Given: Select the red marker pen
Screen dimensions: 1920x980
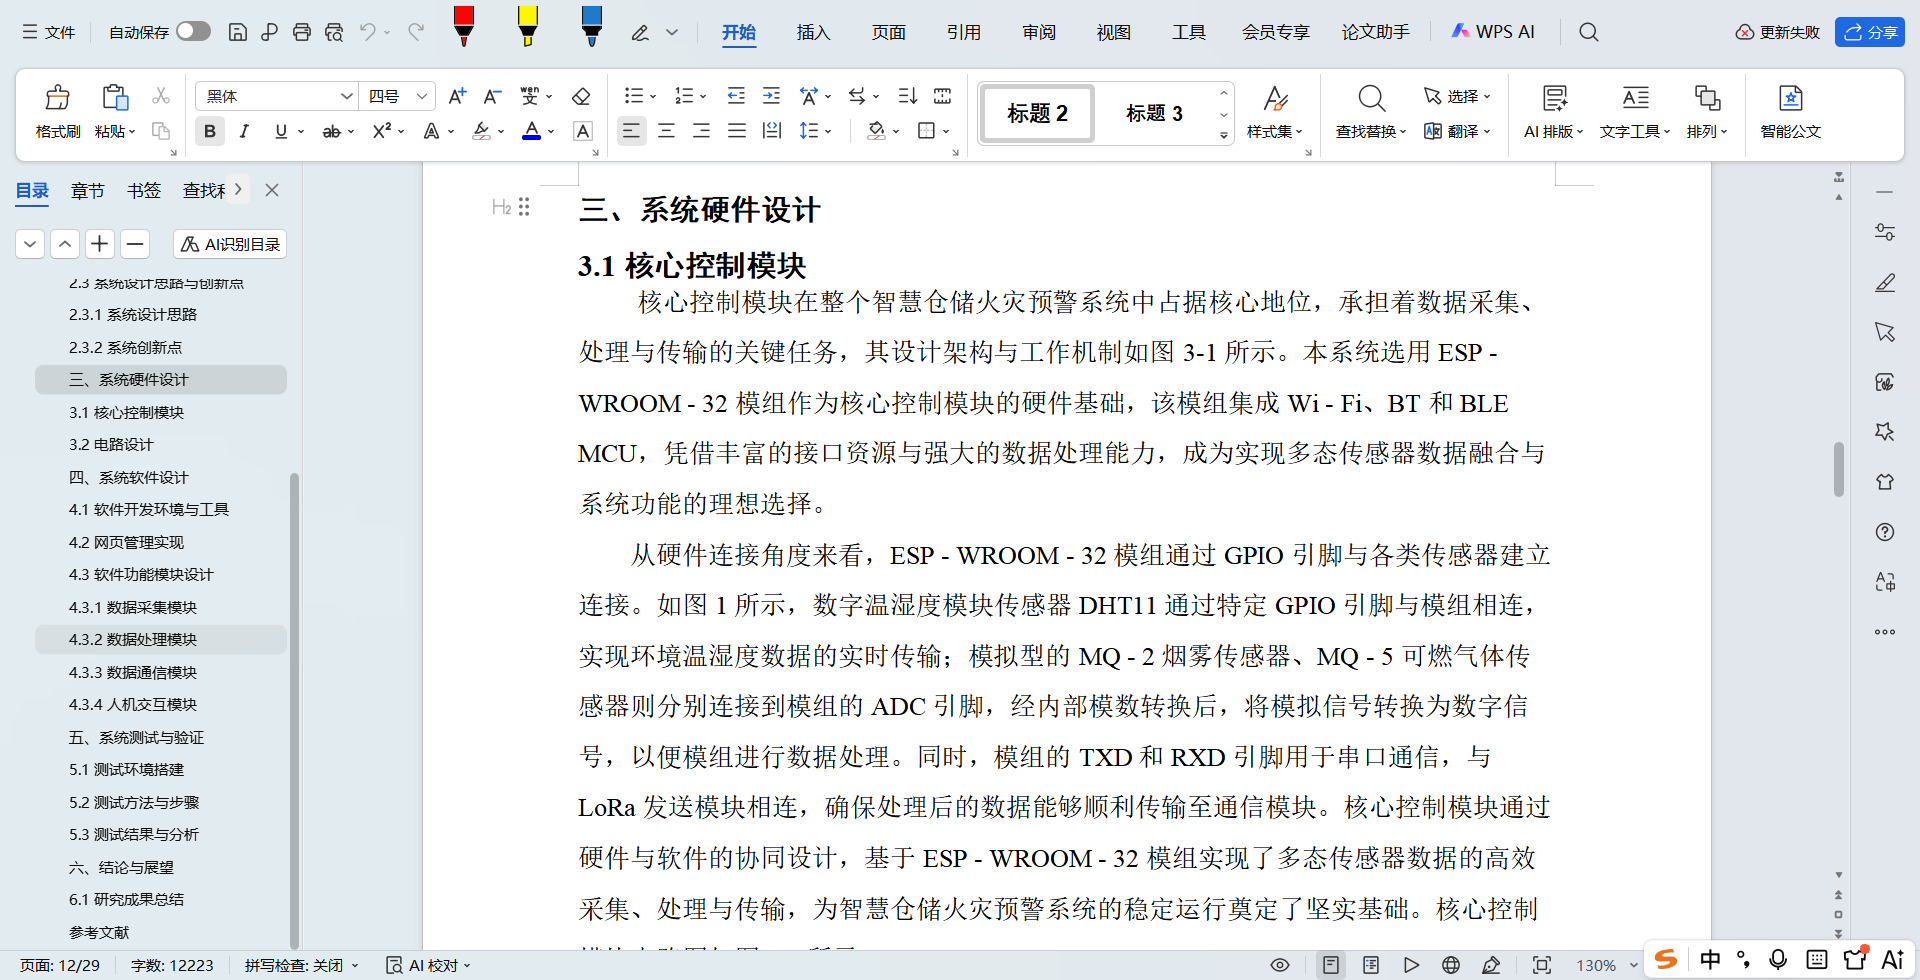Looking at the screenshot, I should pyautogui.click(x=464, y=26).
